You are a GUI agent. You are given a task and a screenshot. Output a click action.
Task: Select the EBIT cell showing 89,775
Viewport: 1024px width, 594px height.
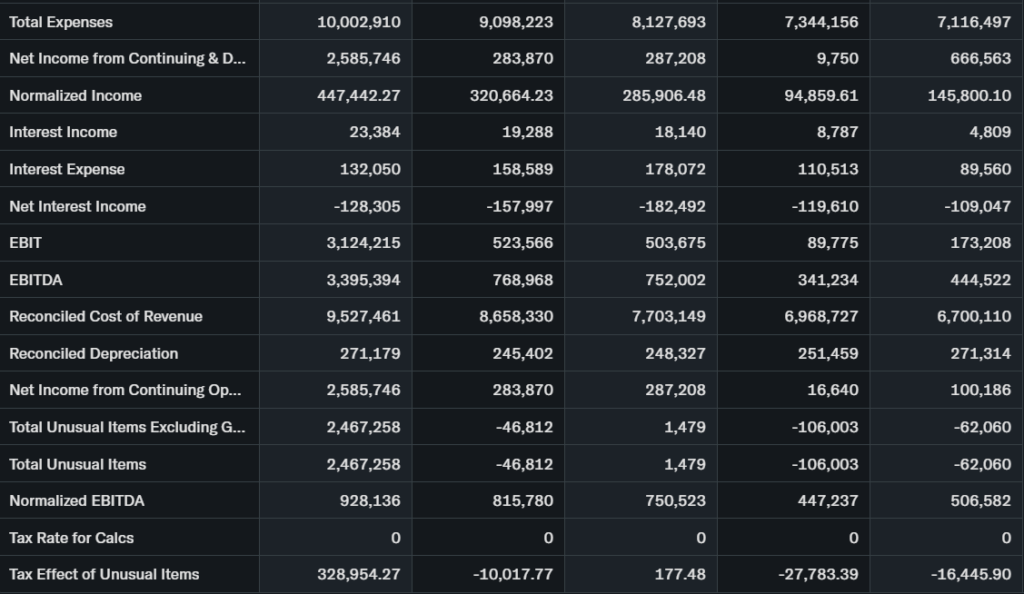[832, 243]
